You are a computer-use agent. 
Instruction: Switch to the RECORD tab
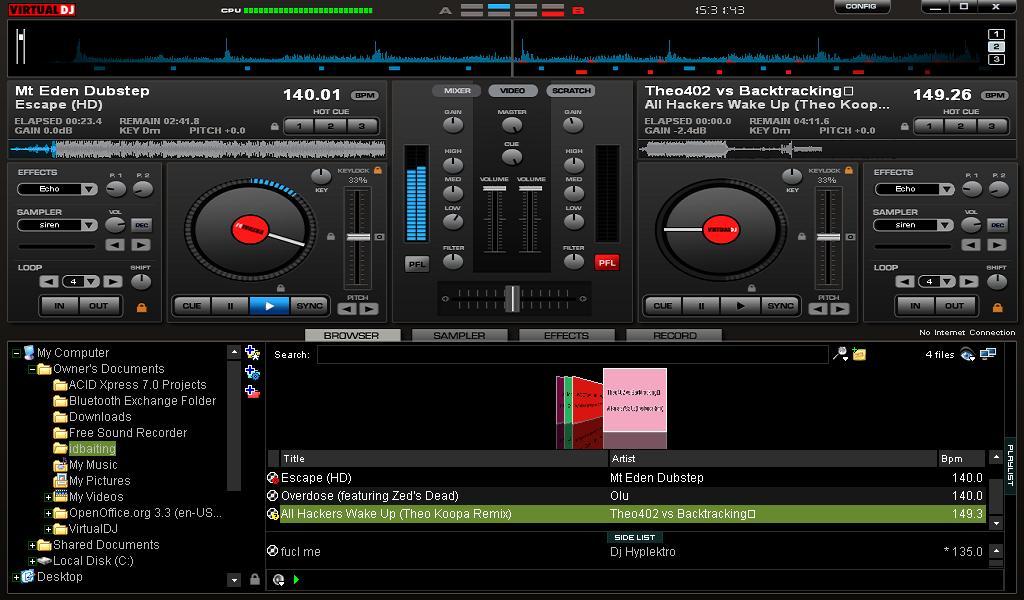(x=674, y=335)
